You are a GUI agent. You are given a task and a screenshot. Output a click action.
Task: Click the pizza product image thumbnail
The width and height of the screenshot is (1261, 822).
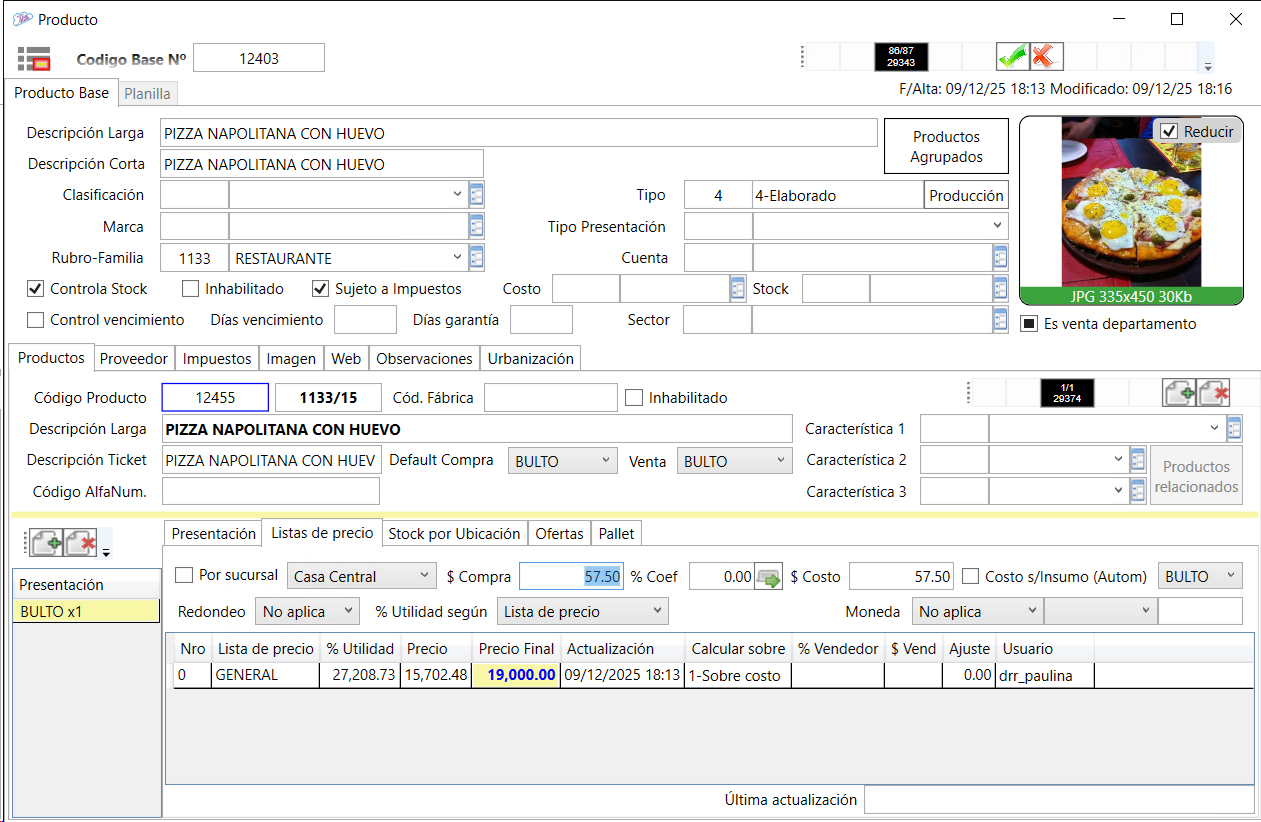click(1130, 210)
